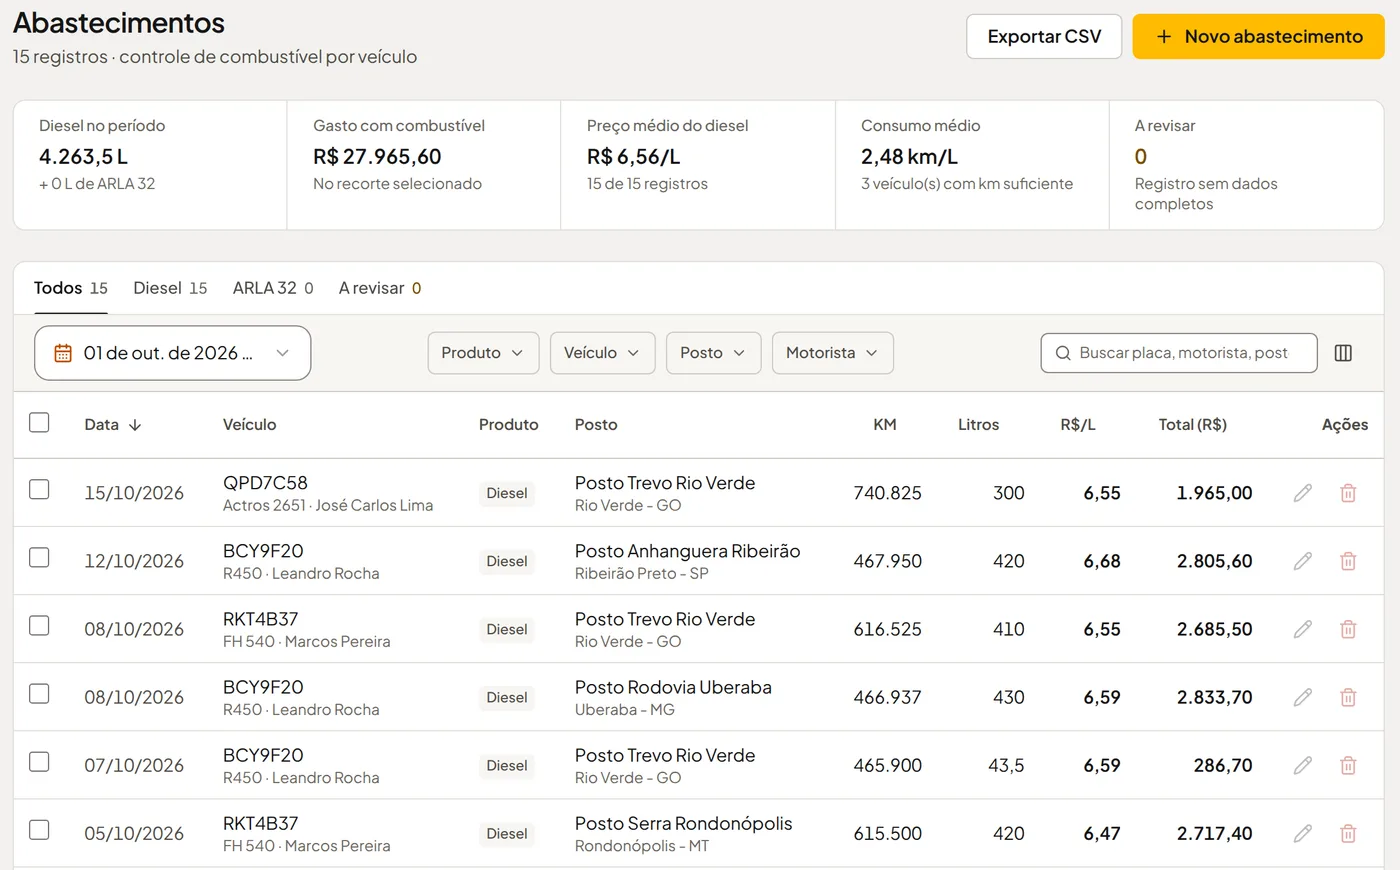Screen dimensions: 1400x870
Task: Open the Produto filter dropdown
Action: click(483, 353)
